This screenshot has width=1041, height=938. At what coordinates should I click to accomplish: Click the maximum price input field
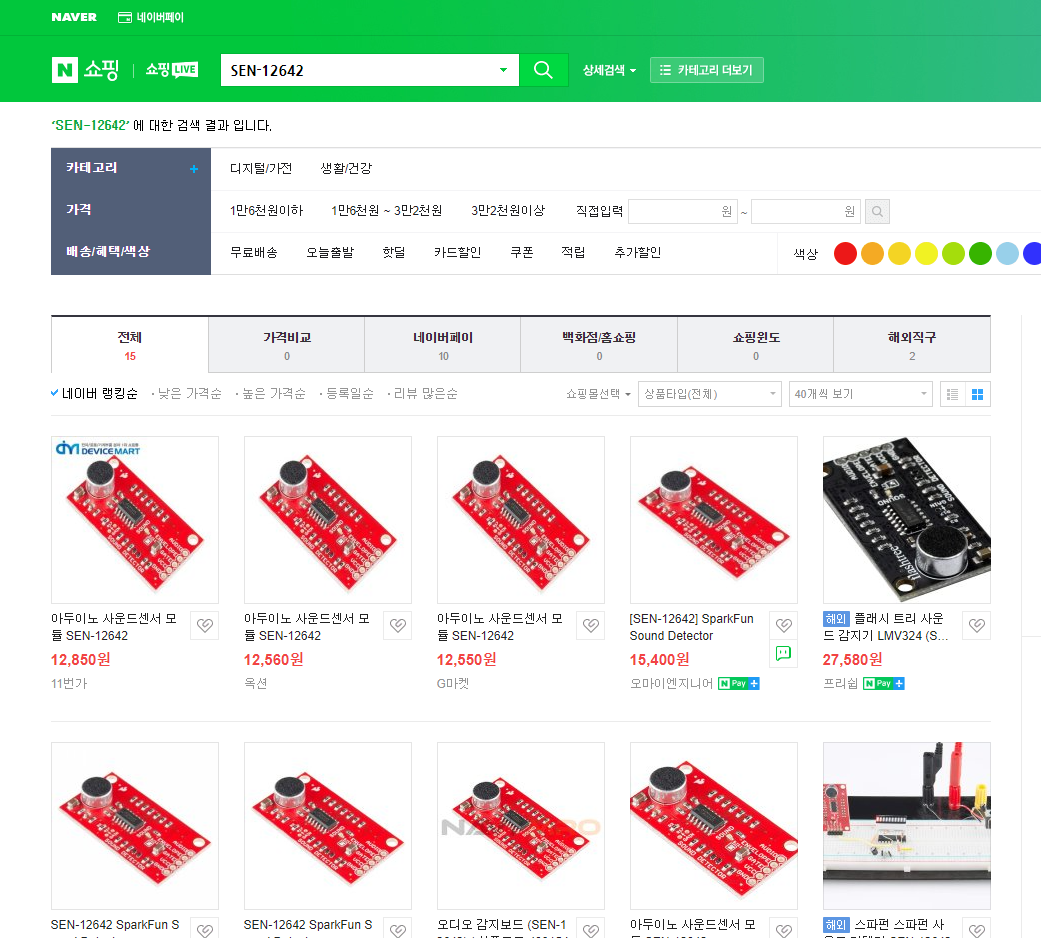click(x=806, y=211)
